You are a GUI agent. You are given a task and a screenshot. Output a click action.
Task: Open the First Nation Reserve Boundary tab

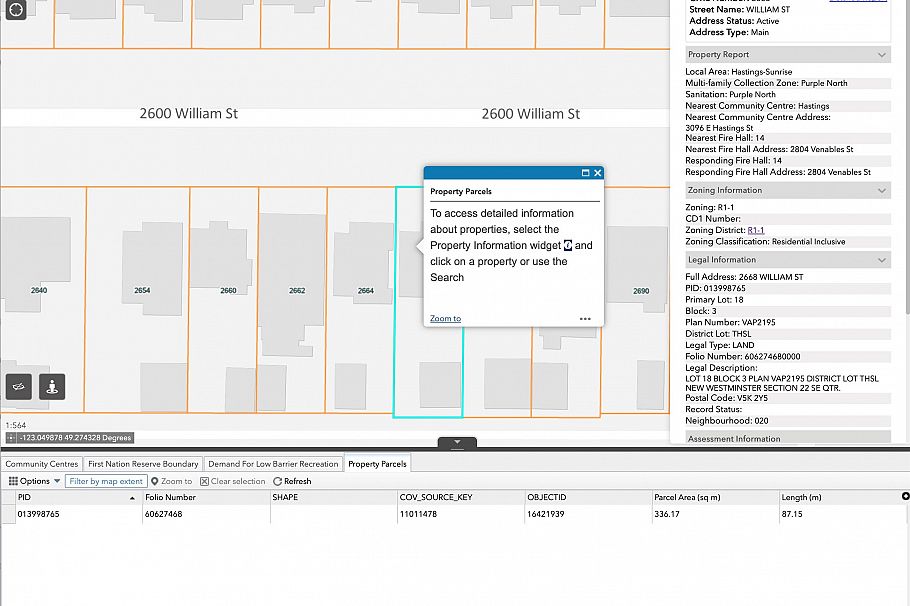(143, 464)
